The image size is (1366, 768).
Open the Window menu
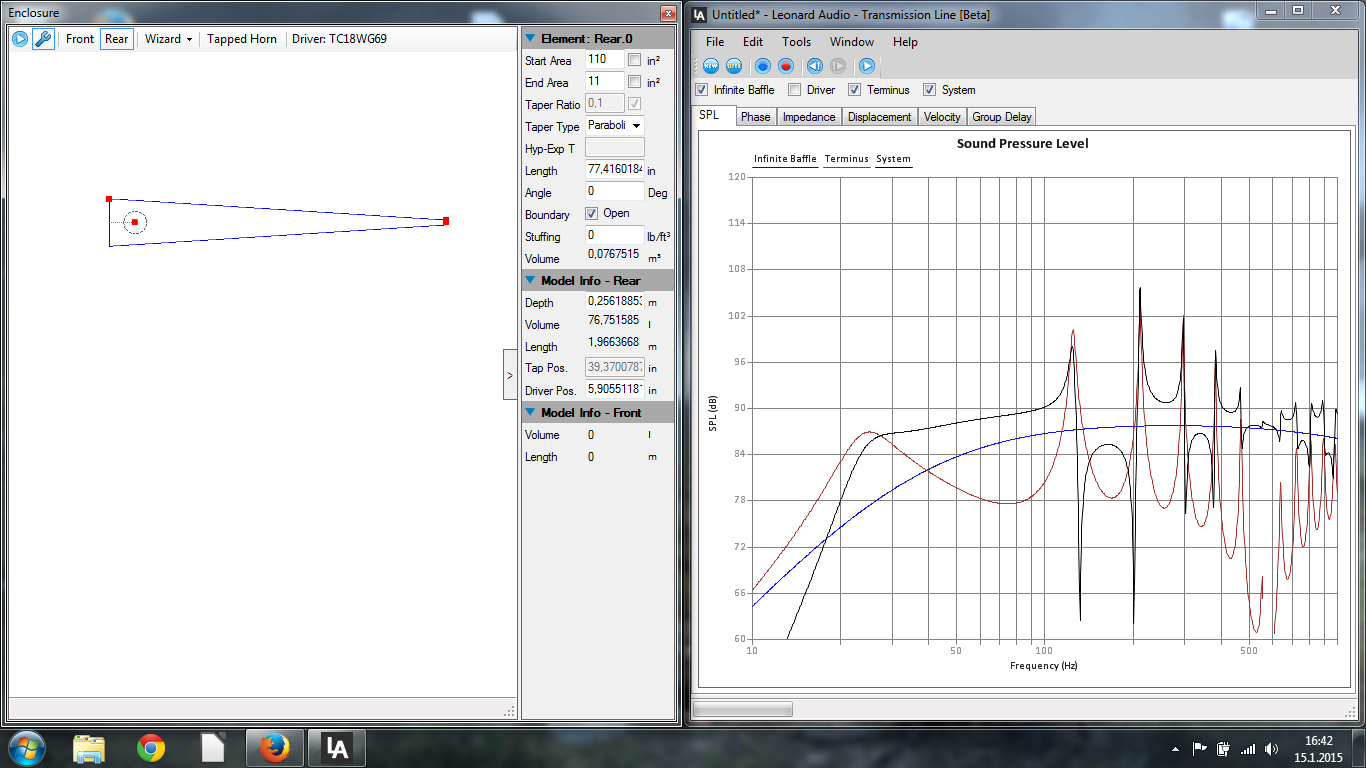coord(852,42)
